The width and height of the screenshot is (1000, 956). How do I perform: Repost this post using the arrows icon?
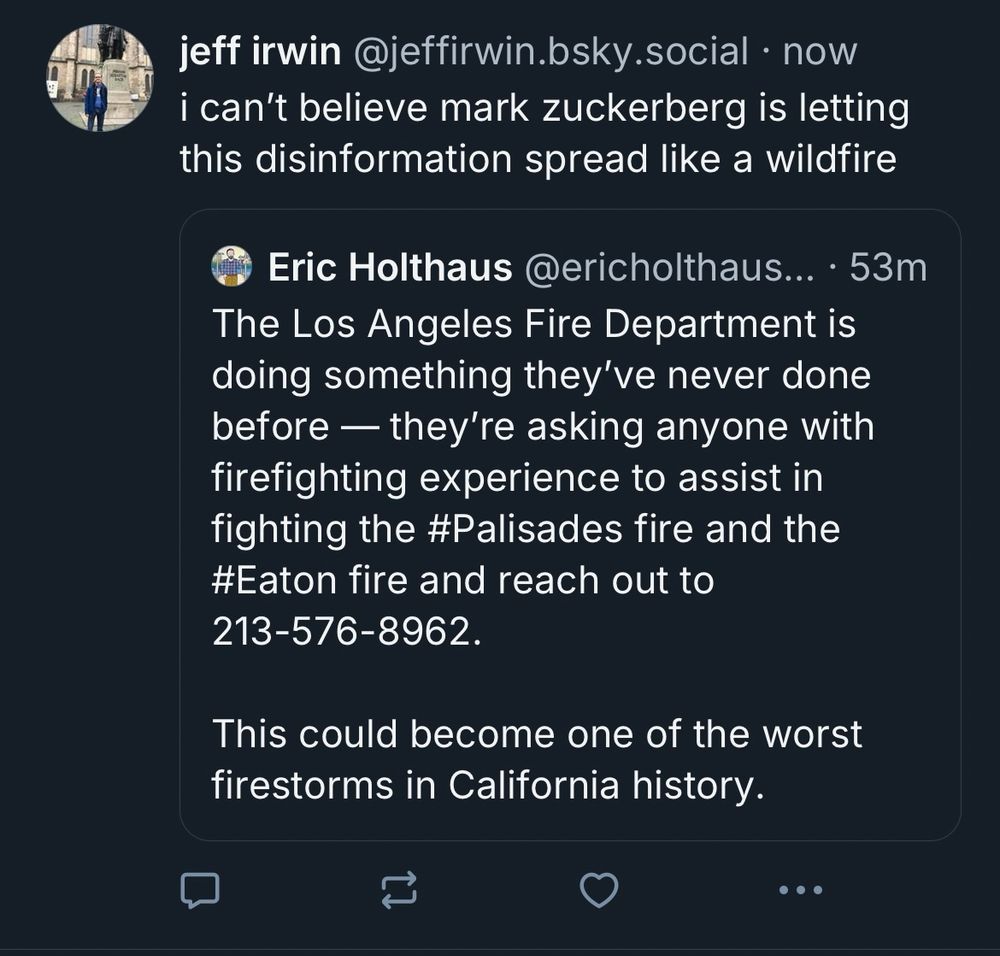tap(399, 889)
